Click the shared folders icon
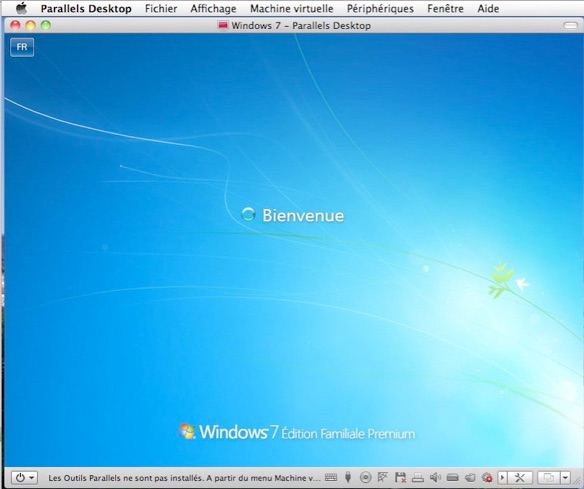The width and height of the screenshot is (584, 489). click(470, 477)
